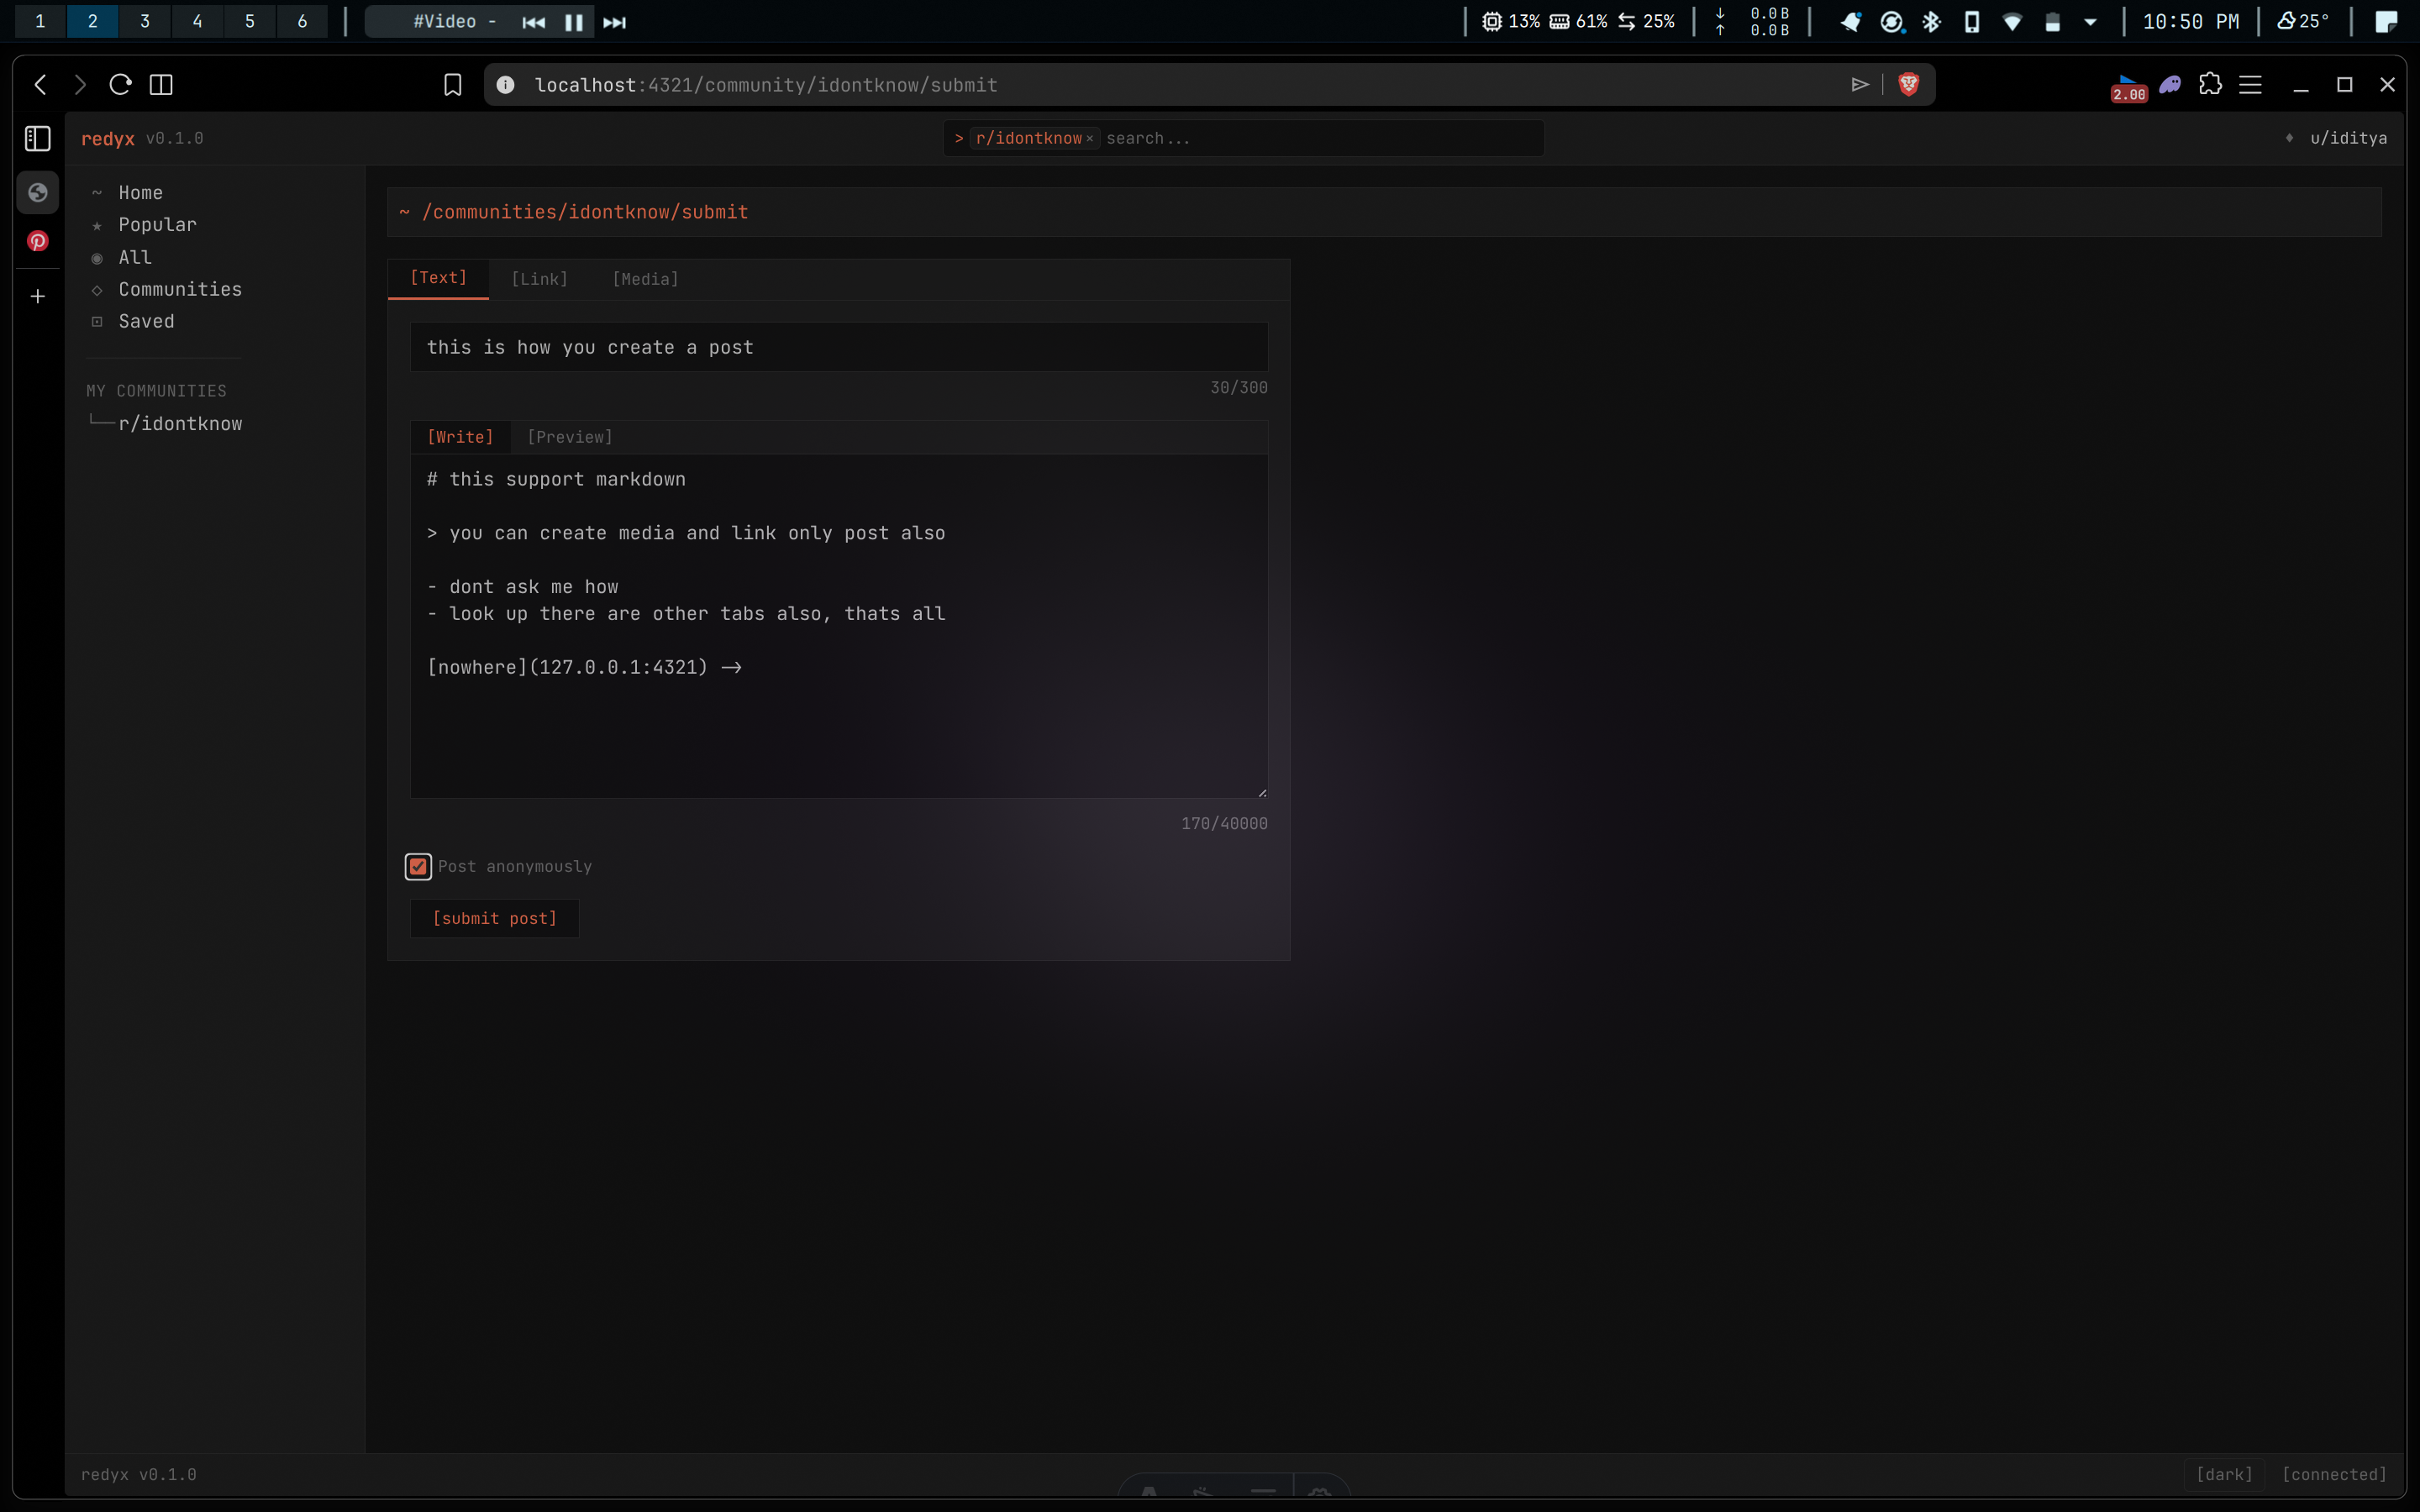Add new item with sidebar plus icon
This screenshot has width=2420, height=1512.
[x=37, y=296]
